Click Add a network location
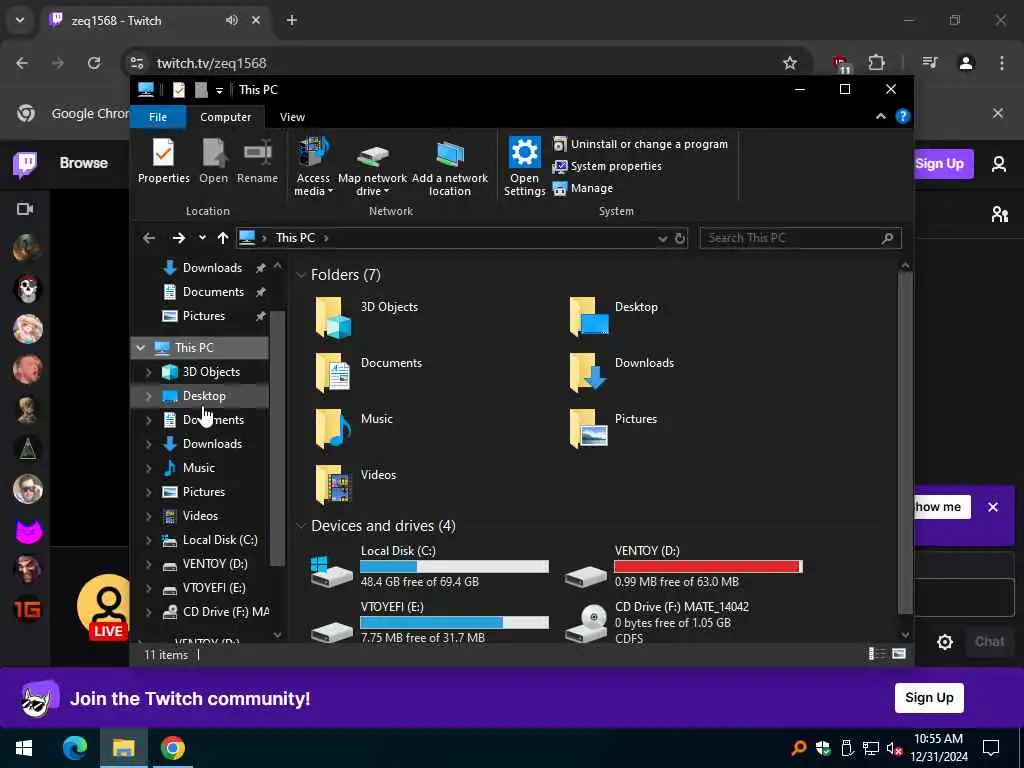 coord(449,167)
